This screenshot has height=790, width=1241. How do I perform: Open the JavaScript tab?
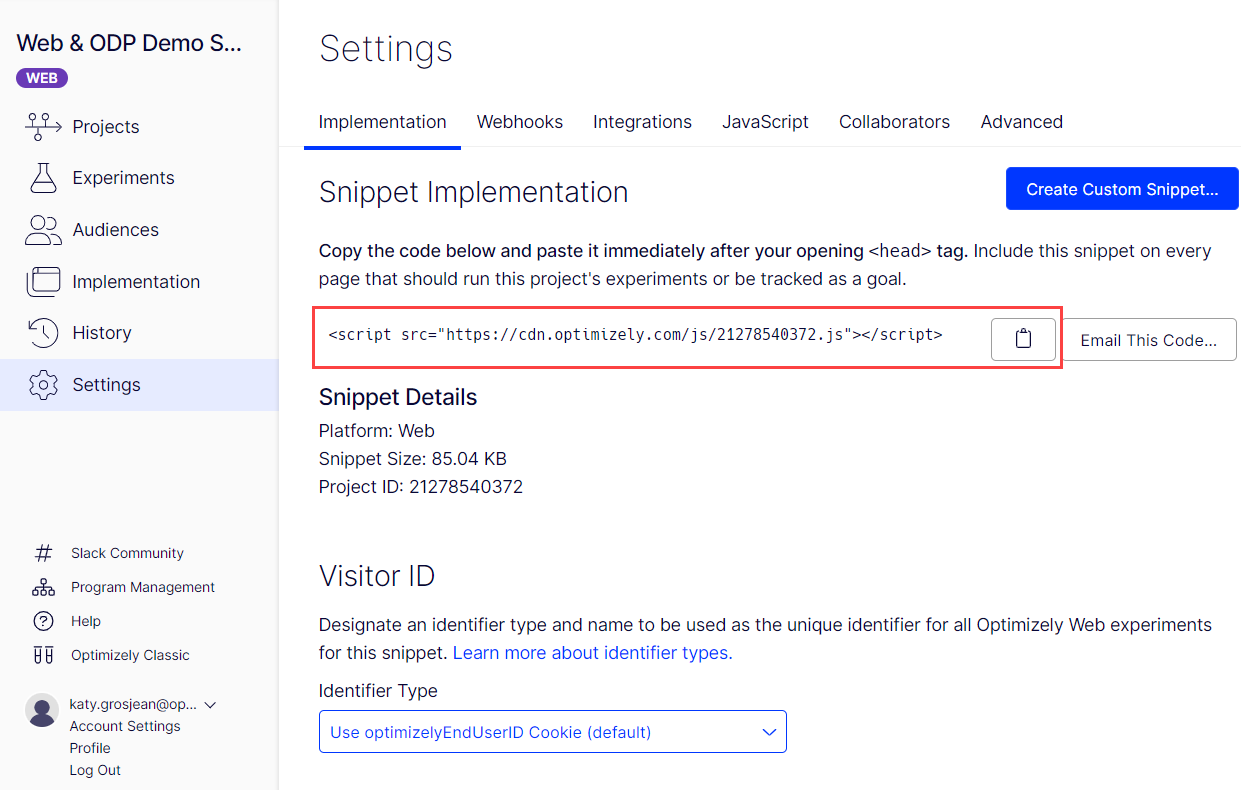(x=765, y=122)
